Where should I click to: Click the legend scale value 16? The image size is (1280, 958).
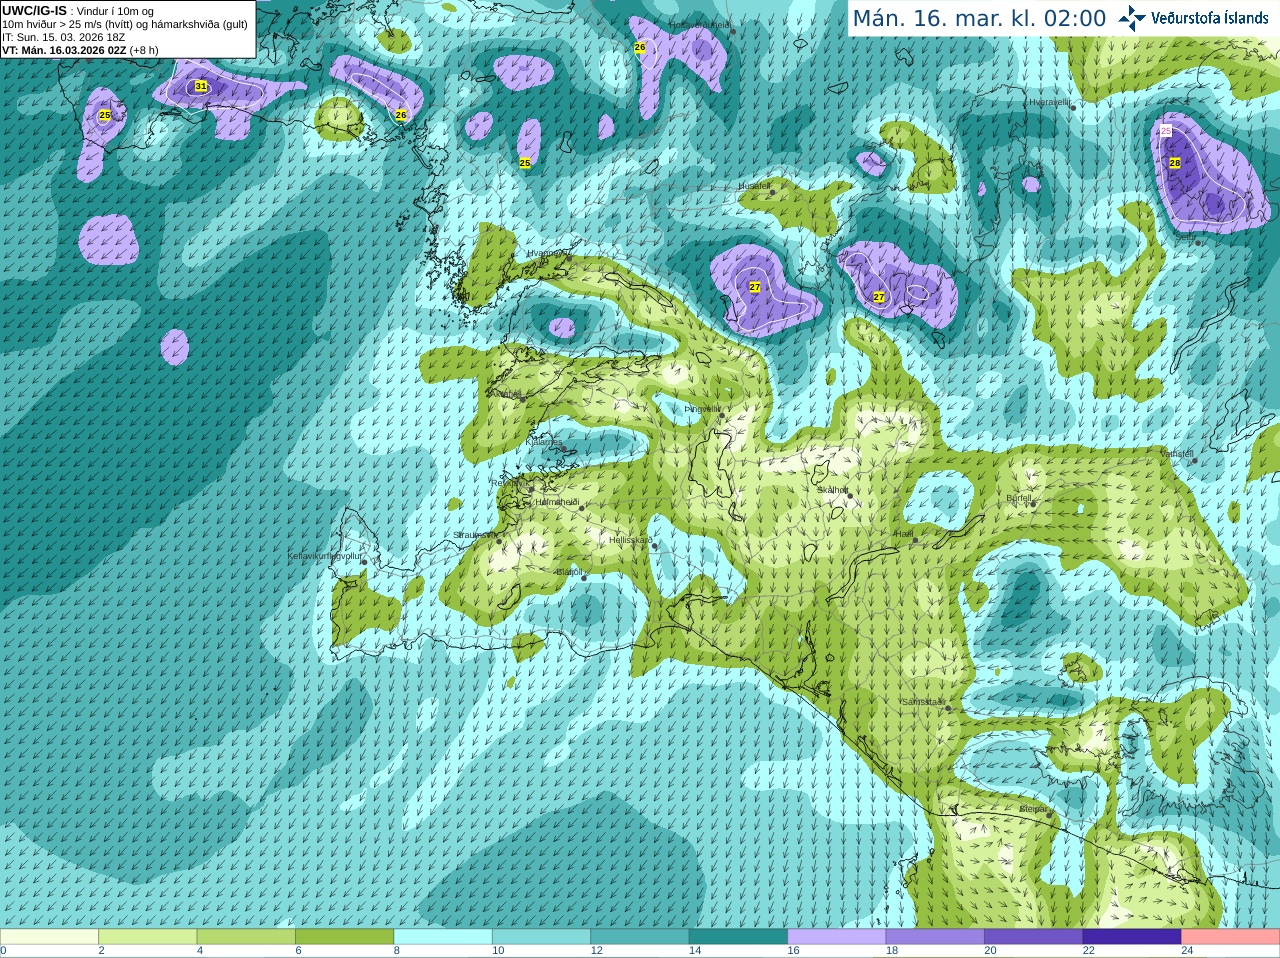(x=794, y=951)
